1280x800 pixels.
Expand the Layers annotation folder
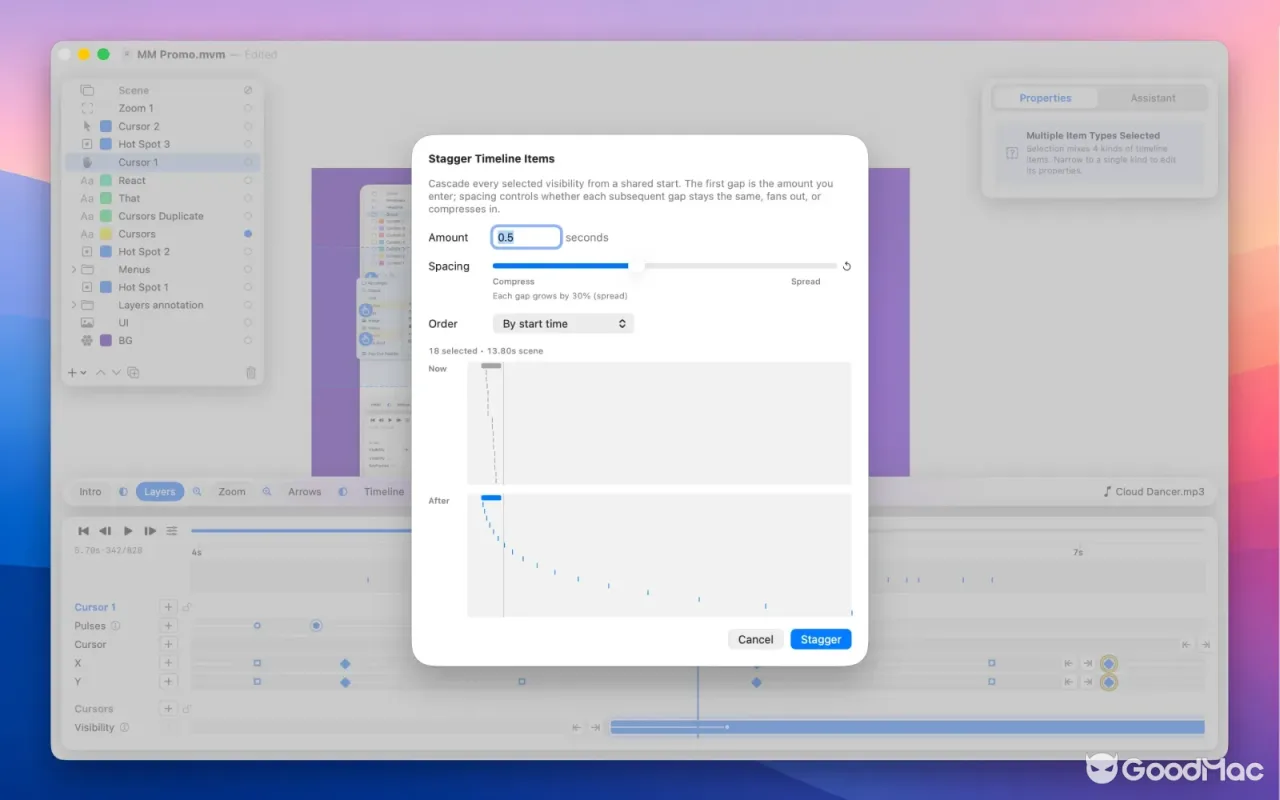tap(74, 305)
